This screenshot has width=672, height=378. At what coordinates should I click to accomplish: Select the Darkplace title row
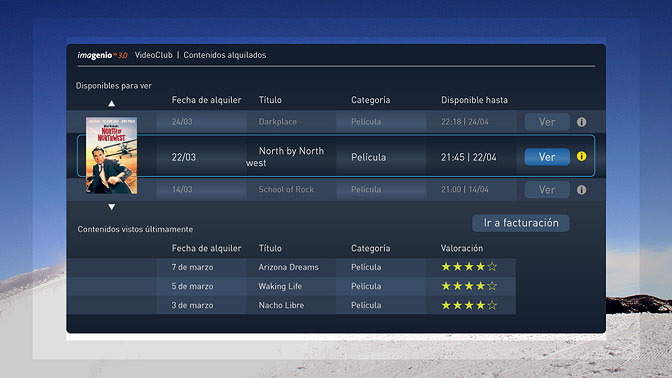point(336,122)
